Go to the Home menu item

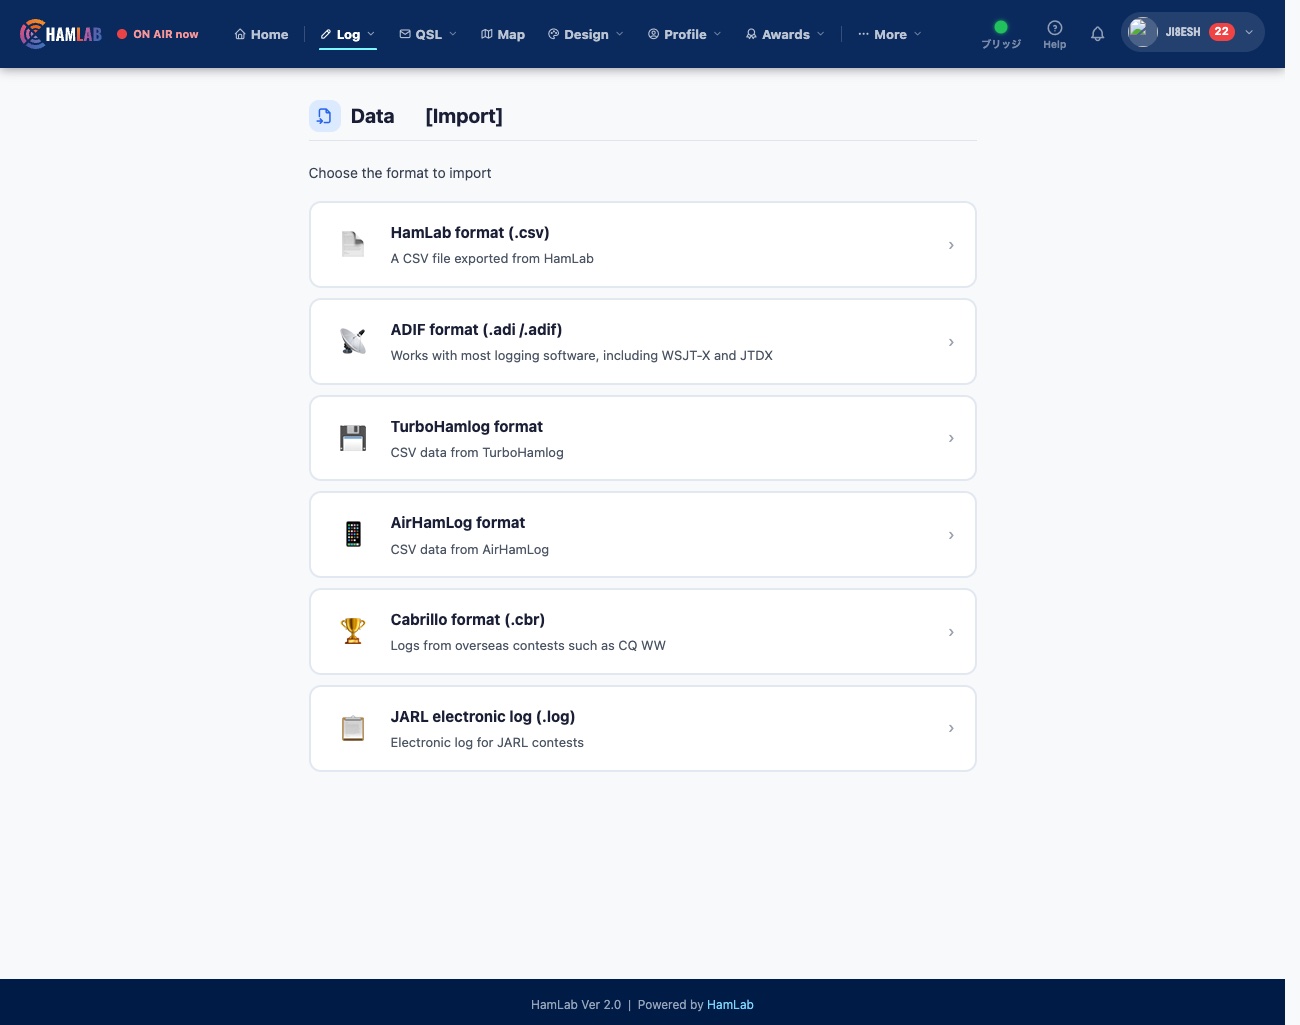pos(261,34)
